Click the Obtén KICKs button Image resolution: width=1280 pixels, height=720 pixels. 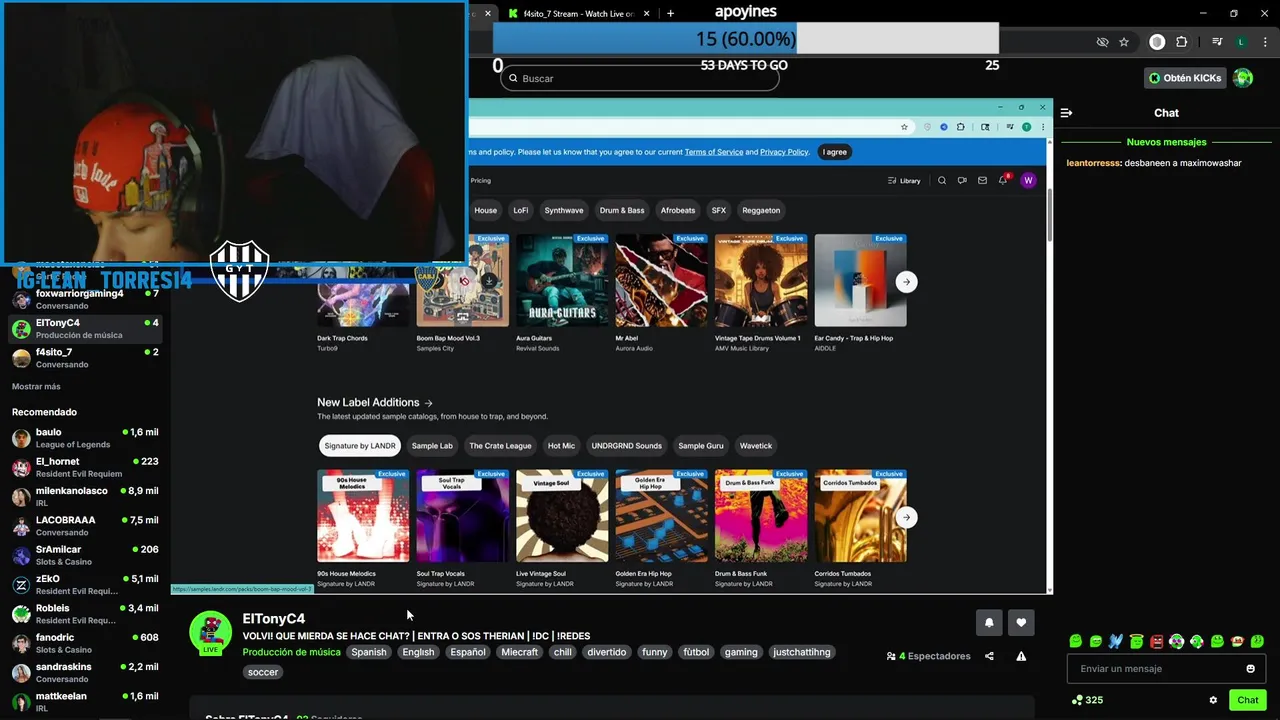pos(1186,78)
